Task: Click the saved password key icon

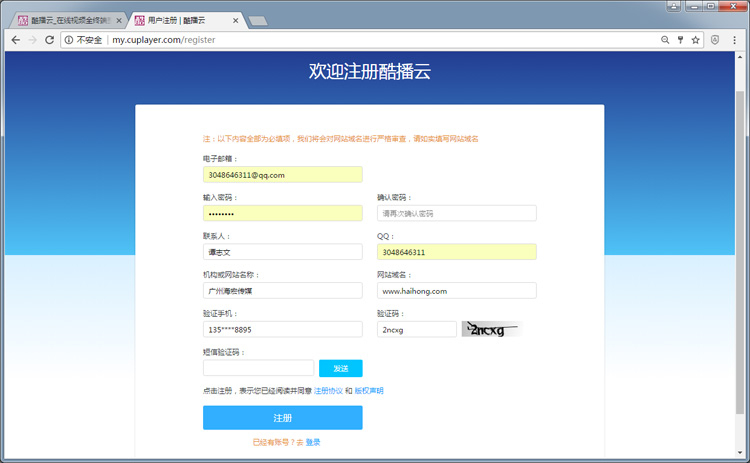Action: coord(680,40)
